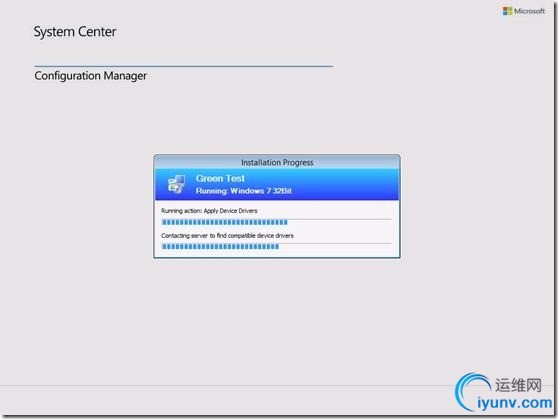Click "Running: Windows 7 32Bit" text
This screenshot has height=419, width=558.
click(x=244, y=191)
